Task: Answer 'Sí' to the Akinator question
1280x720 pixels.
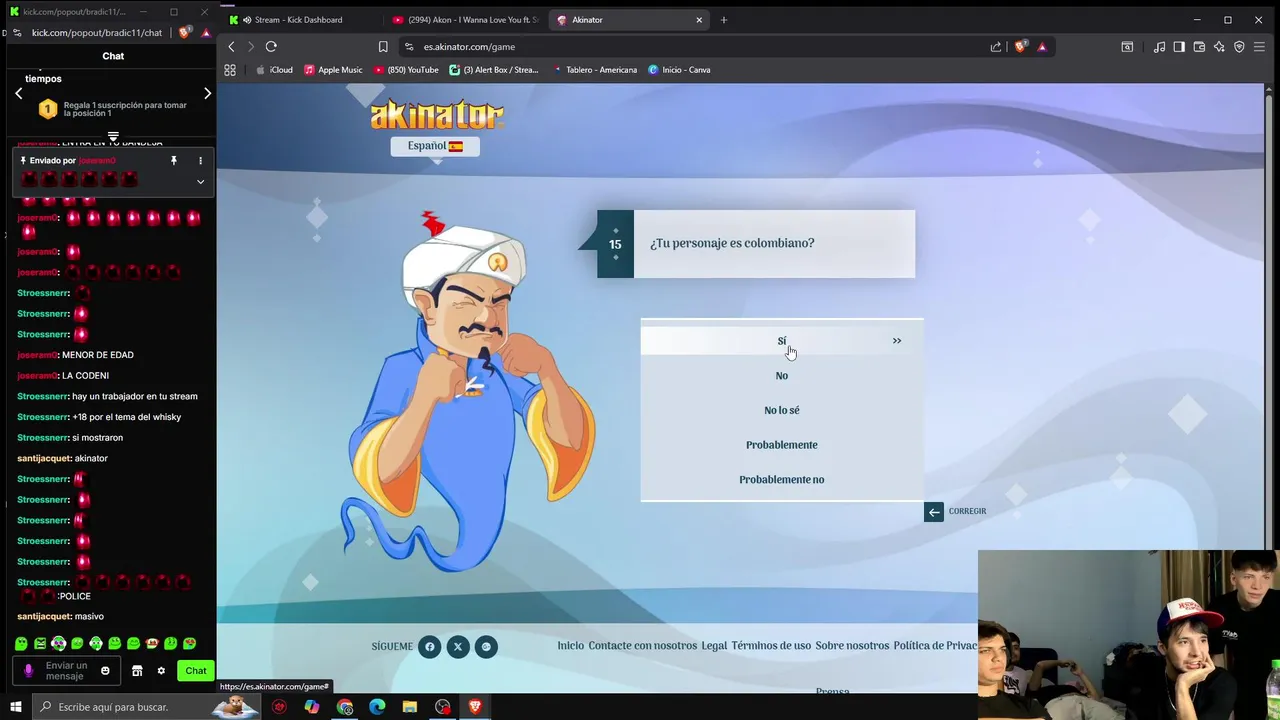Action: 782,341
